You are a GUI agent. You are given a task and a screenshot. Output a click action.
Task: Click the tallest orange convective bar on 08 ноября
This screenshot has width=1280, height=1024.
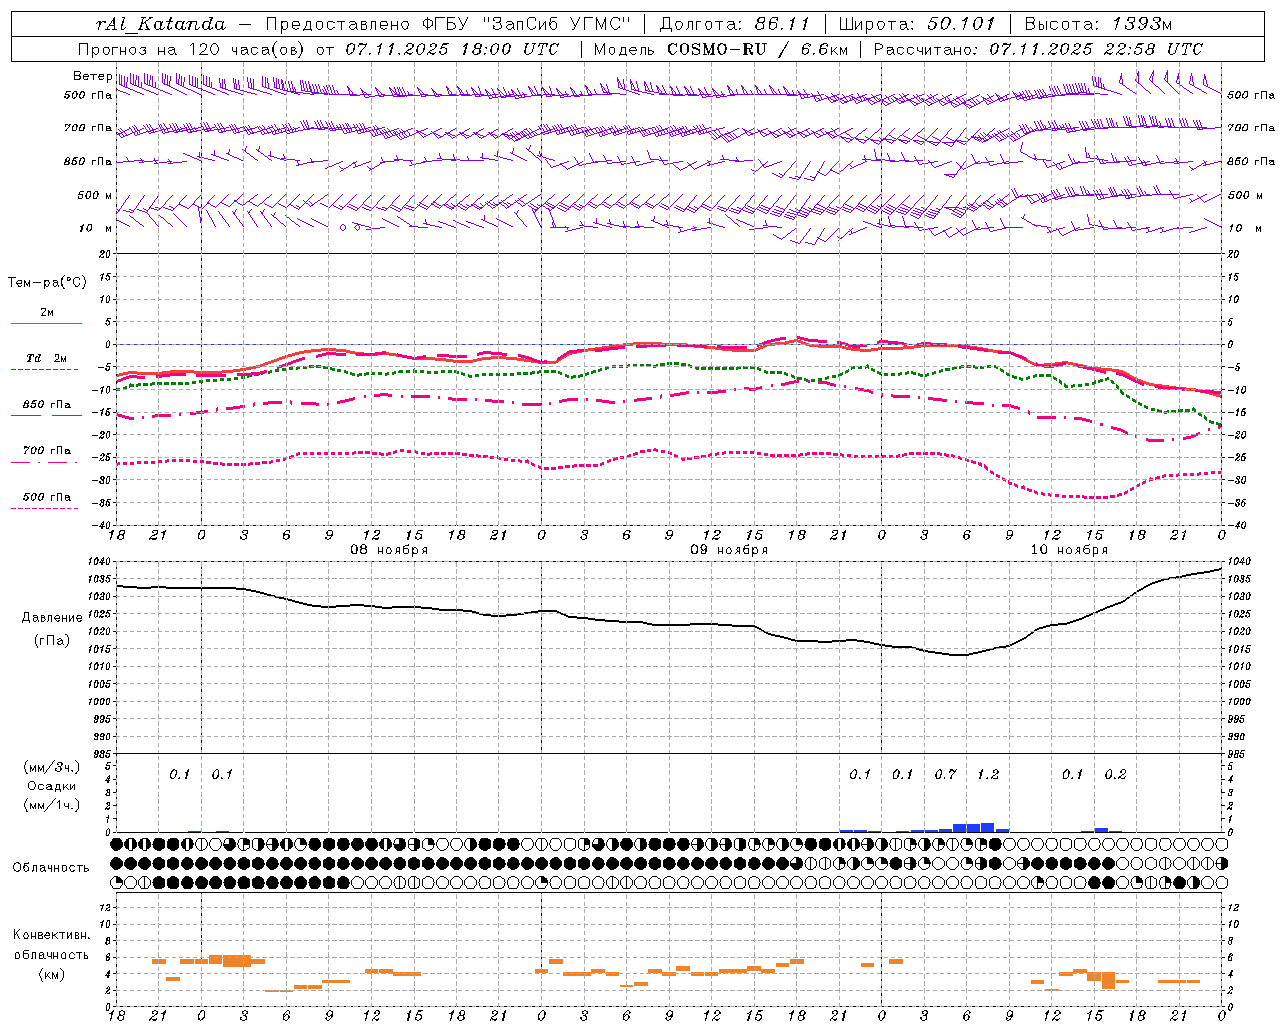[x=237, y=961]
